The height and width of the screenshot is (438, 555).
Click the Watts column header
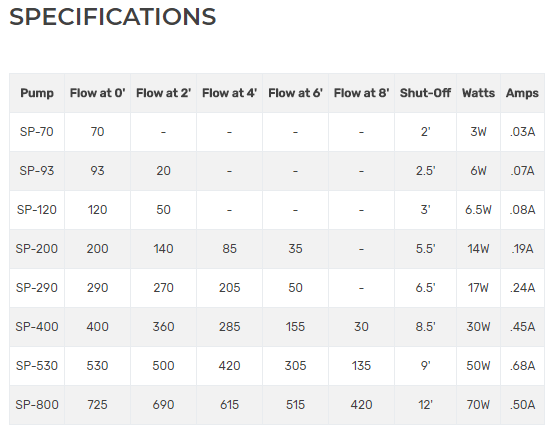(x=478, y=93)
